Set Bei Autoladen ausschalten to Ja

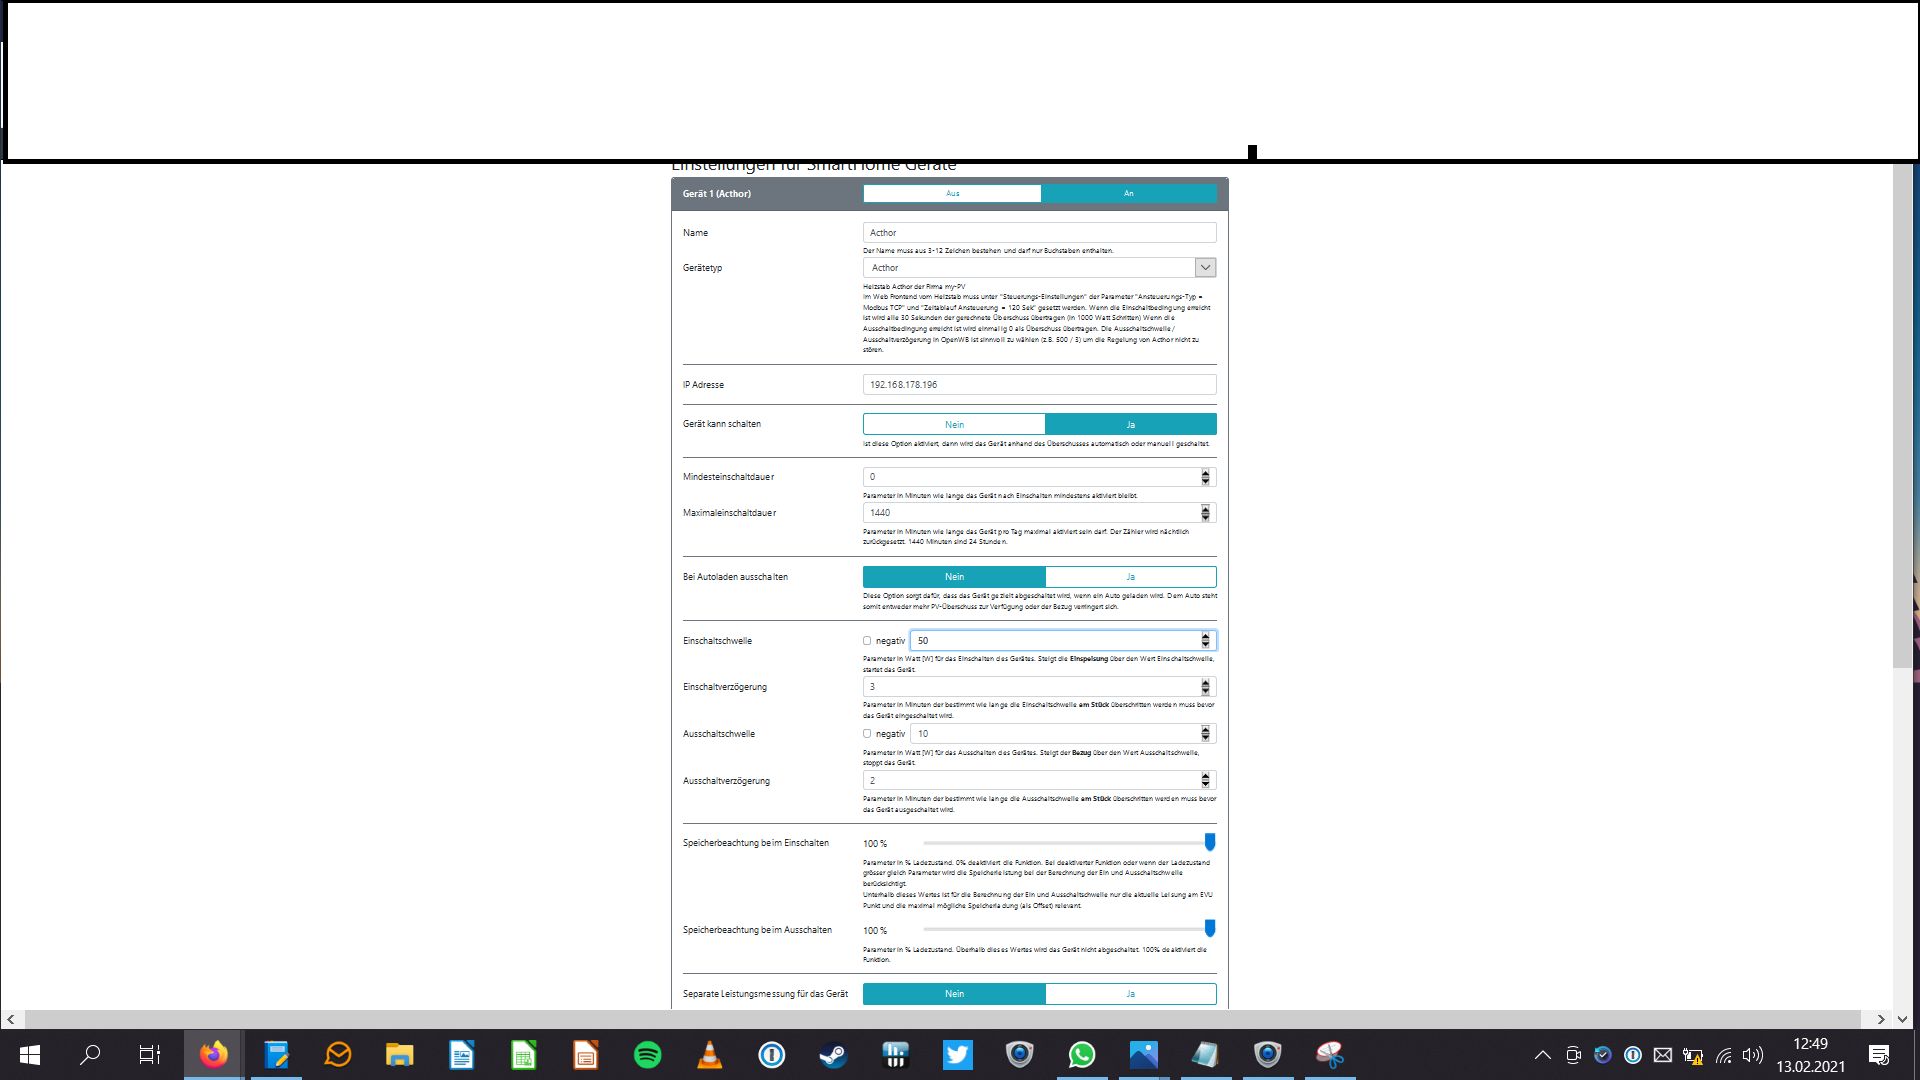point(1130,577)
